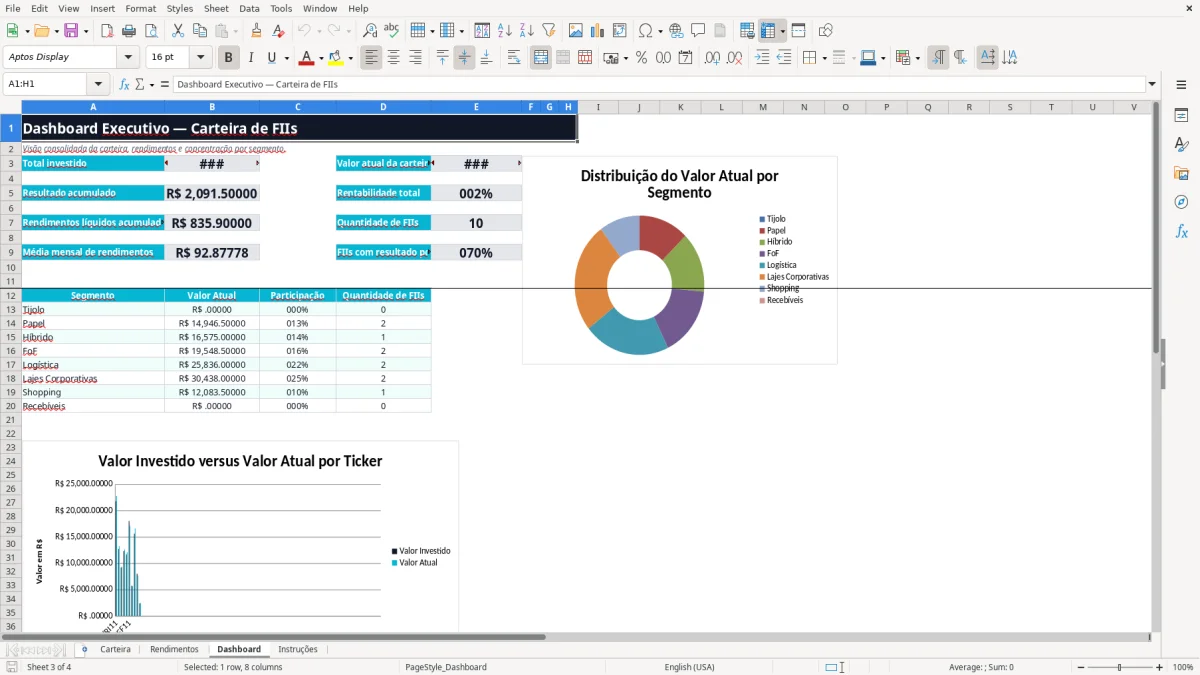This screenshot has height=675, width=1200.
Task: Switch to the Carteira sheet tab
Action: tap(115, 649)
